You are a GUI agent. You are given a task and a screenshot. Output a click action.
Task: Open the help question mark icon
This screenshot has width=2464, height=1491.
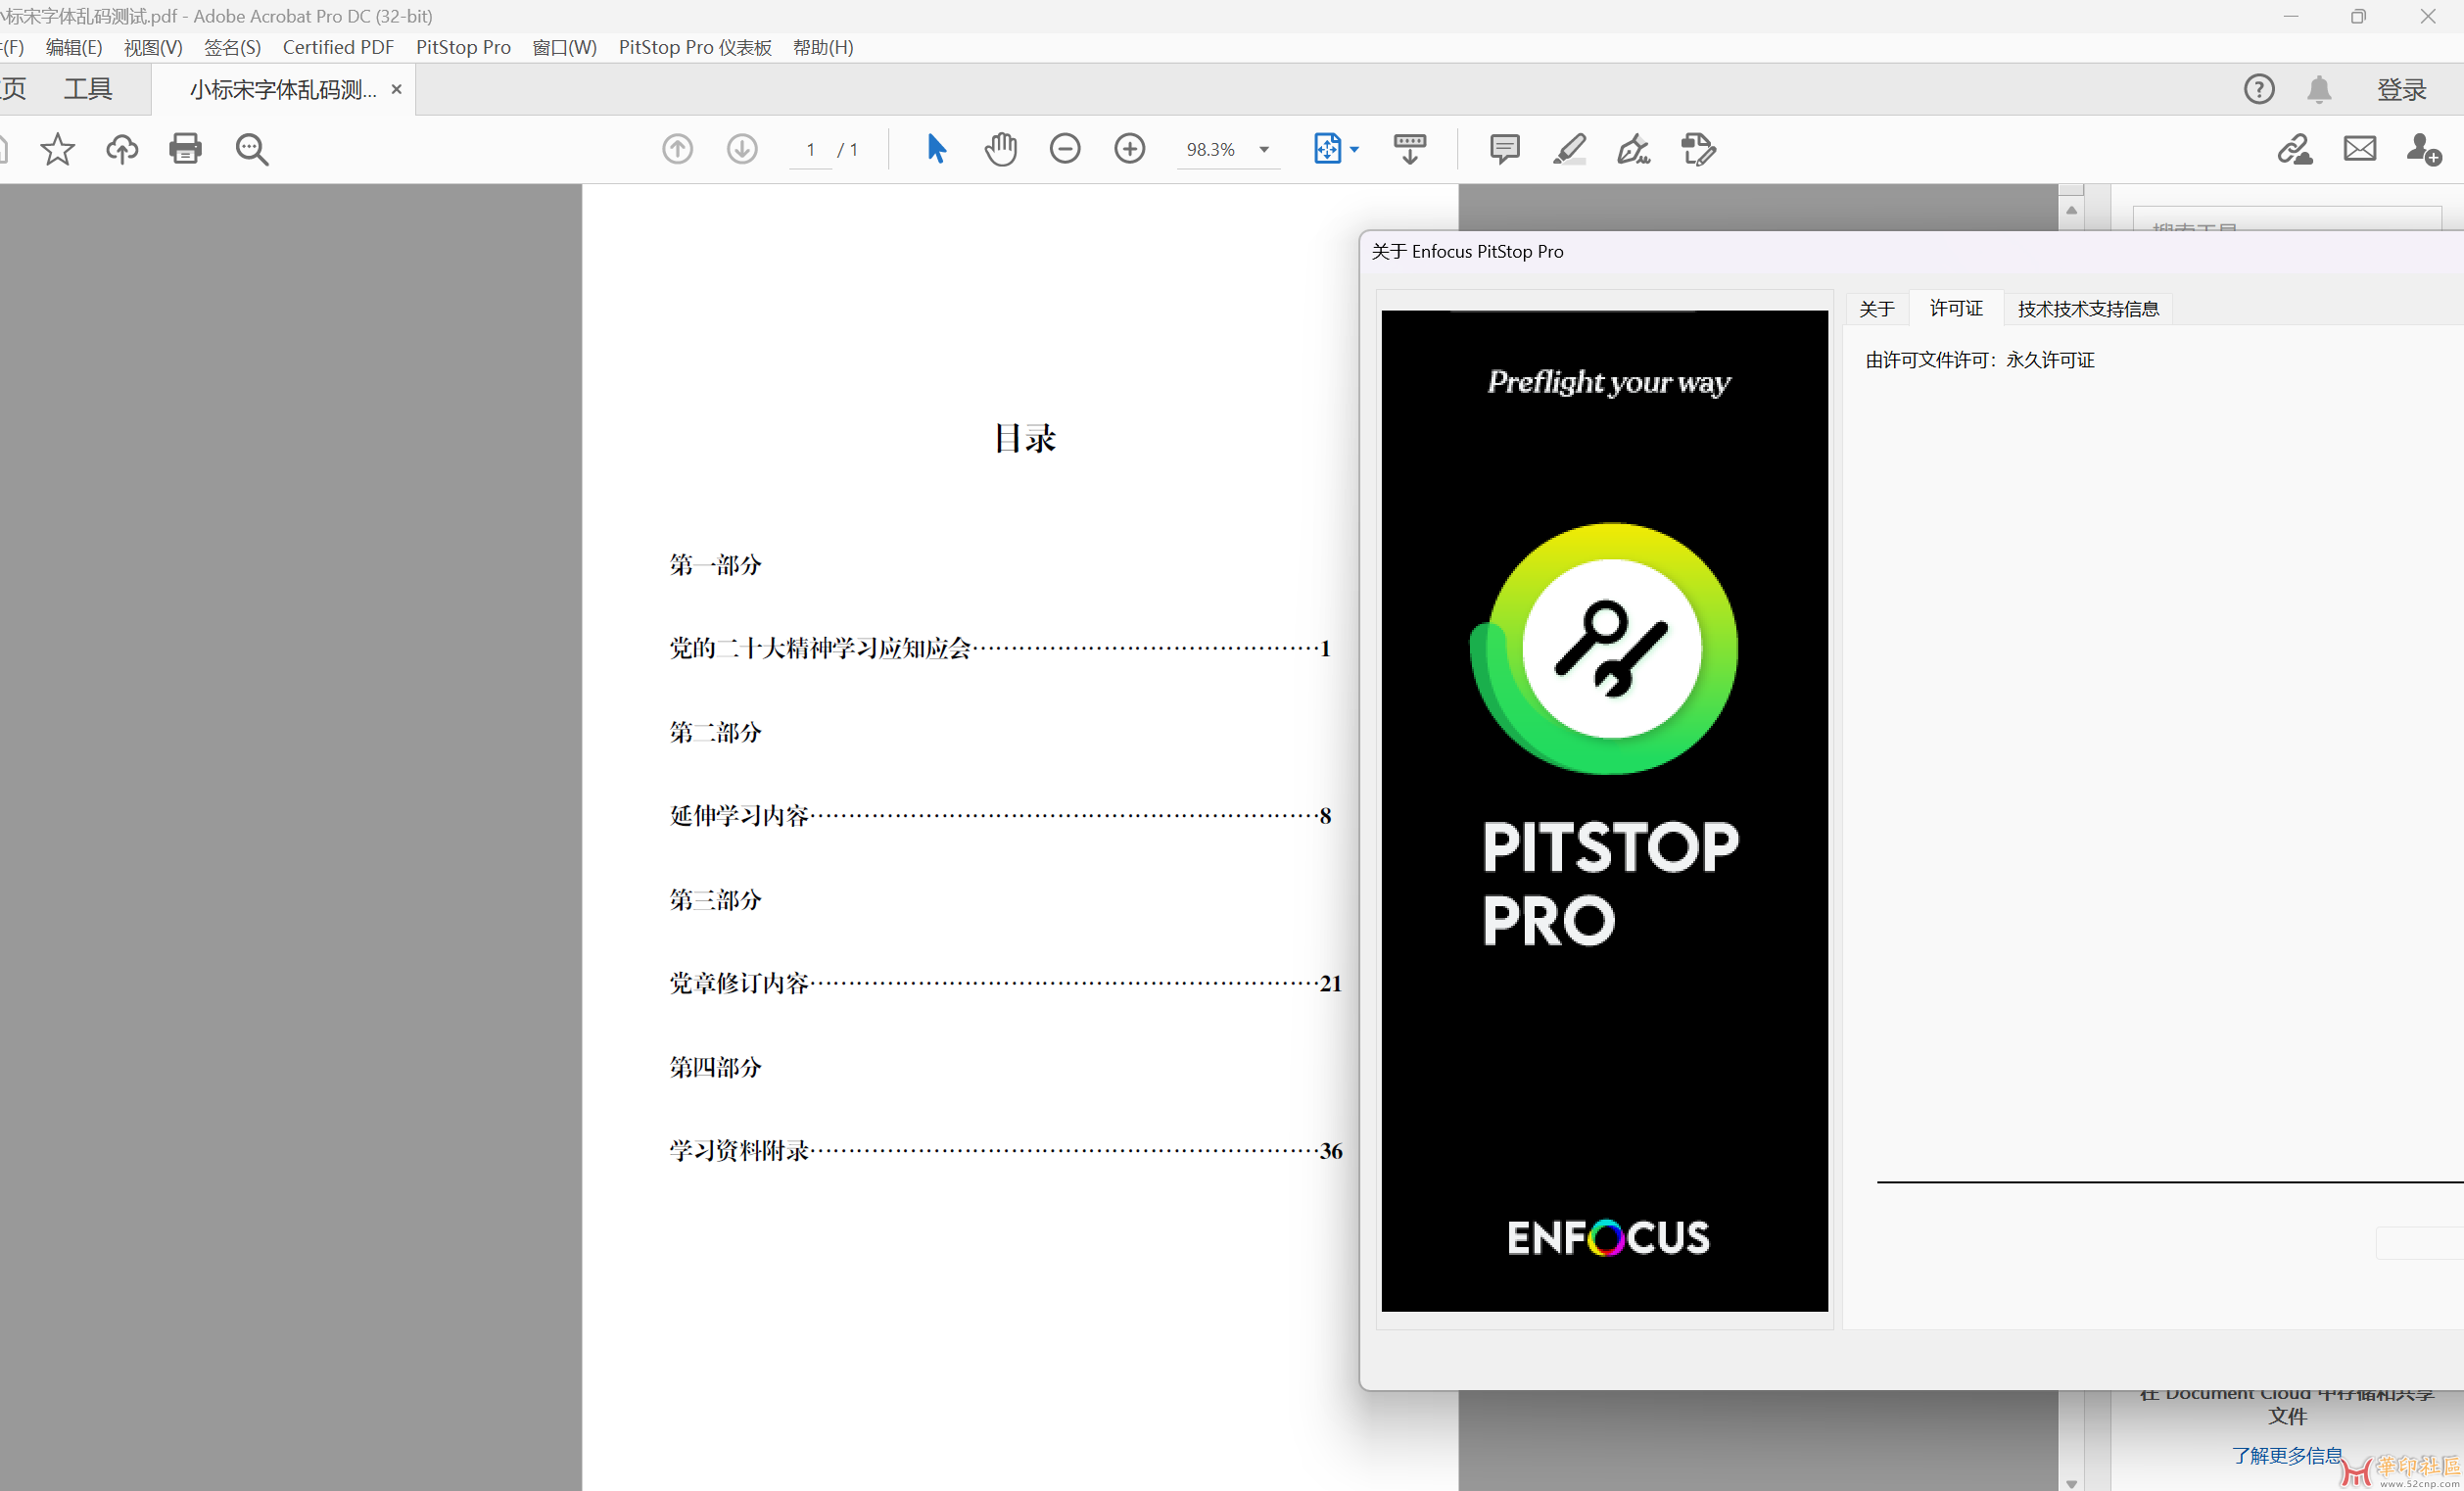click(2258, 89)
